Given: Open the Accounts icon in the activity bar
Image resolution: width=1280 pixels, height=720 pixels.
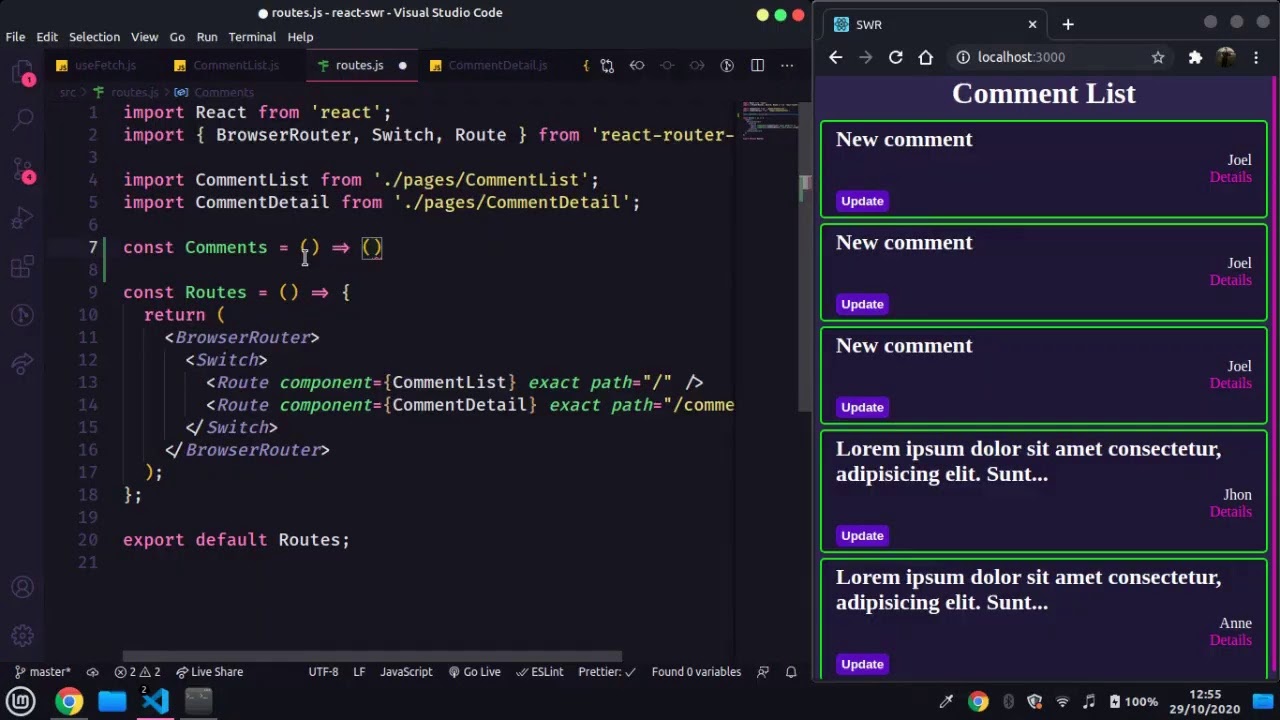Looking at the screenshot, I should click(22, 588).
